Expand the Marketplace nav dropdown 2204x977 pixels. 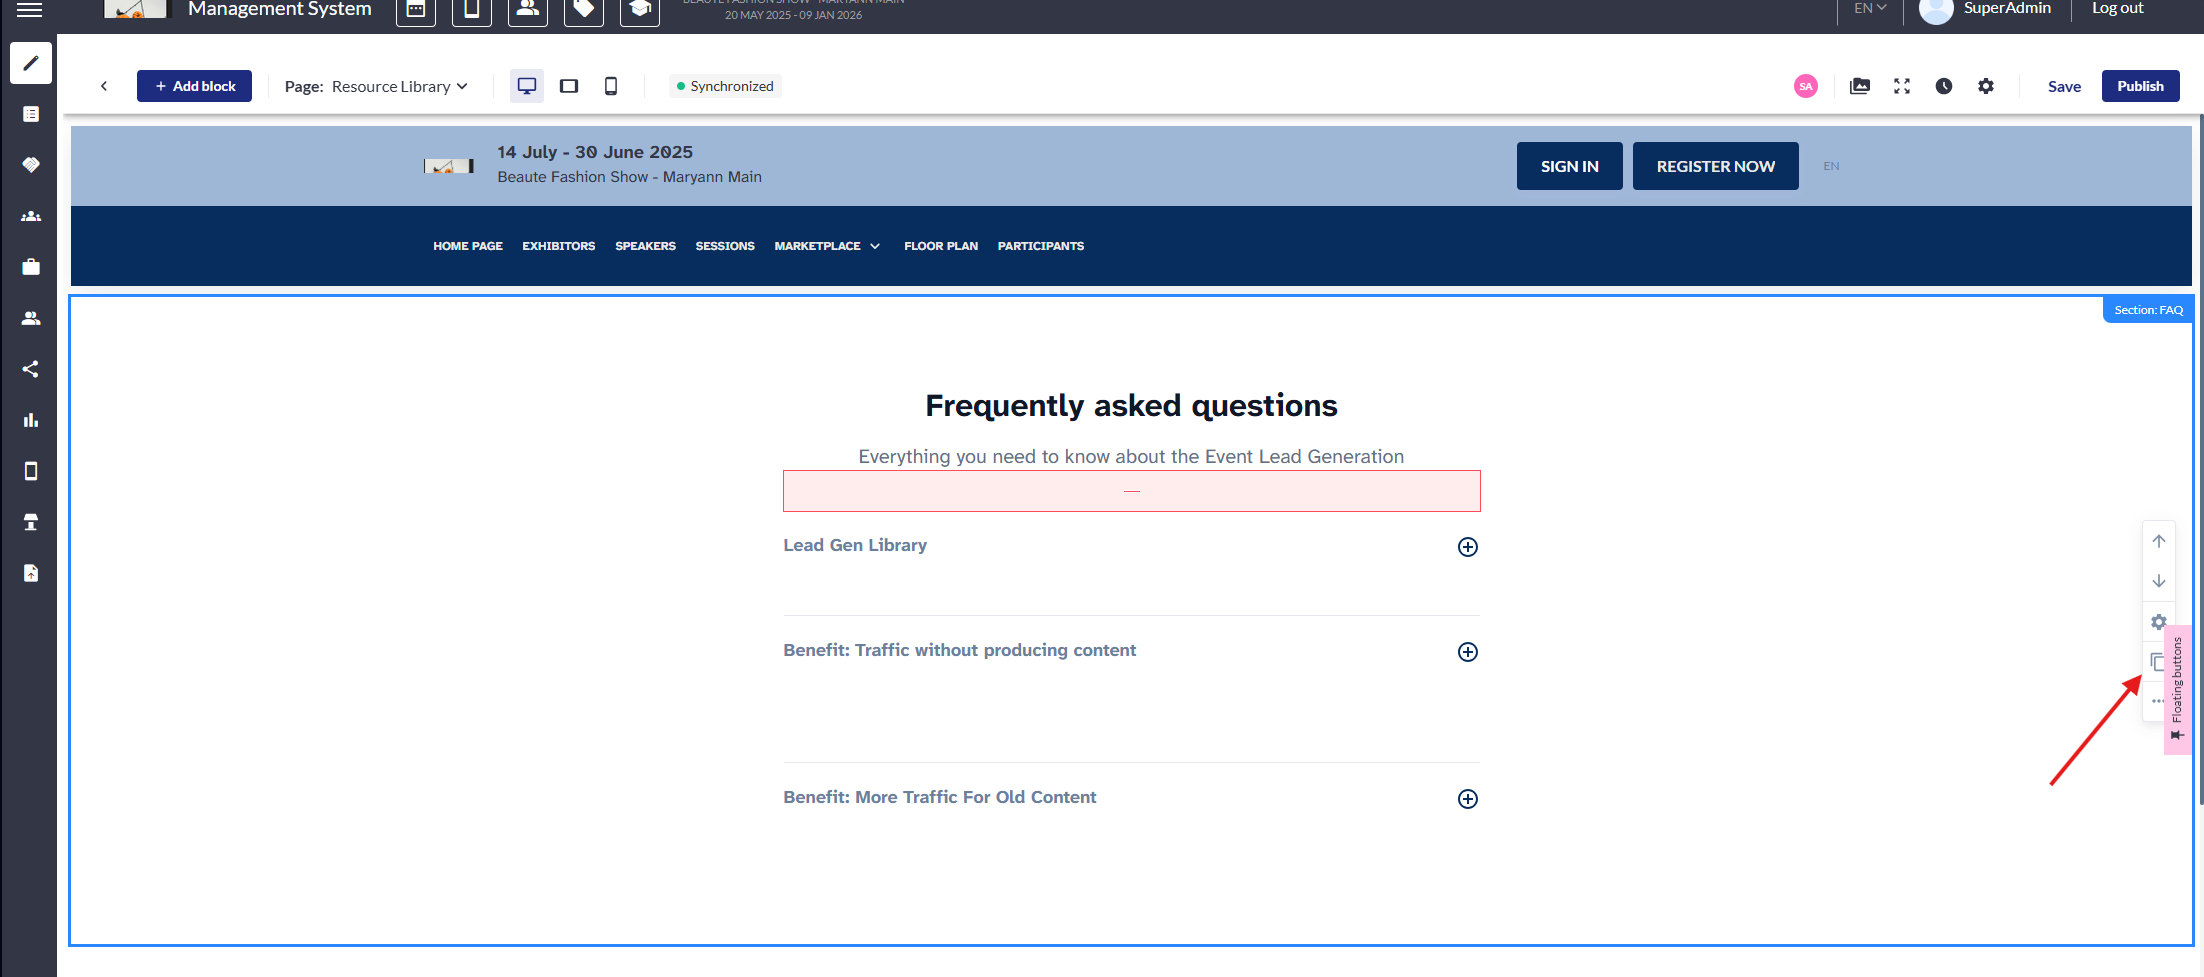827,246
